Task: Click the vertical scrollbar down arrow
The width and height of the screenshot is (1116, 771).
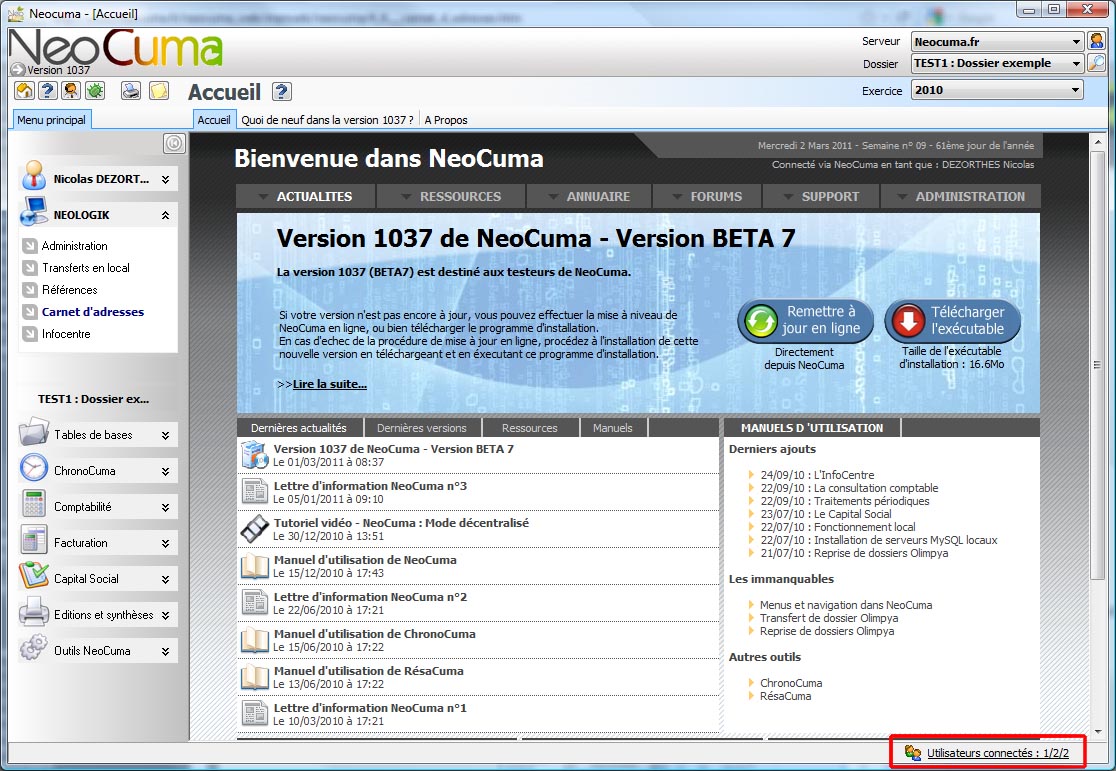Action: tap(1097, 731)
